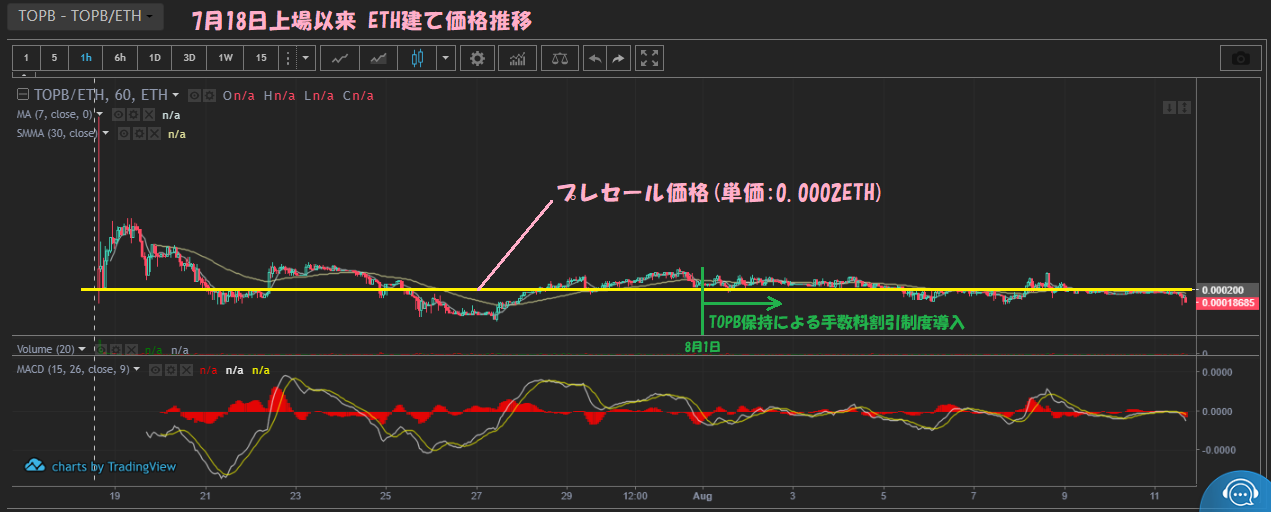
Task: Open the TOPB/ETH pair selector dropdown
Action: point(87,17)
